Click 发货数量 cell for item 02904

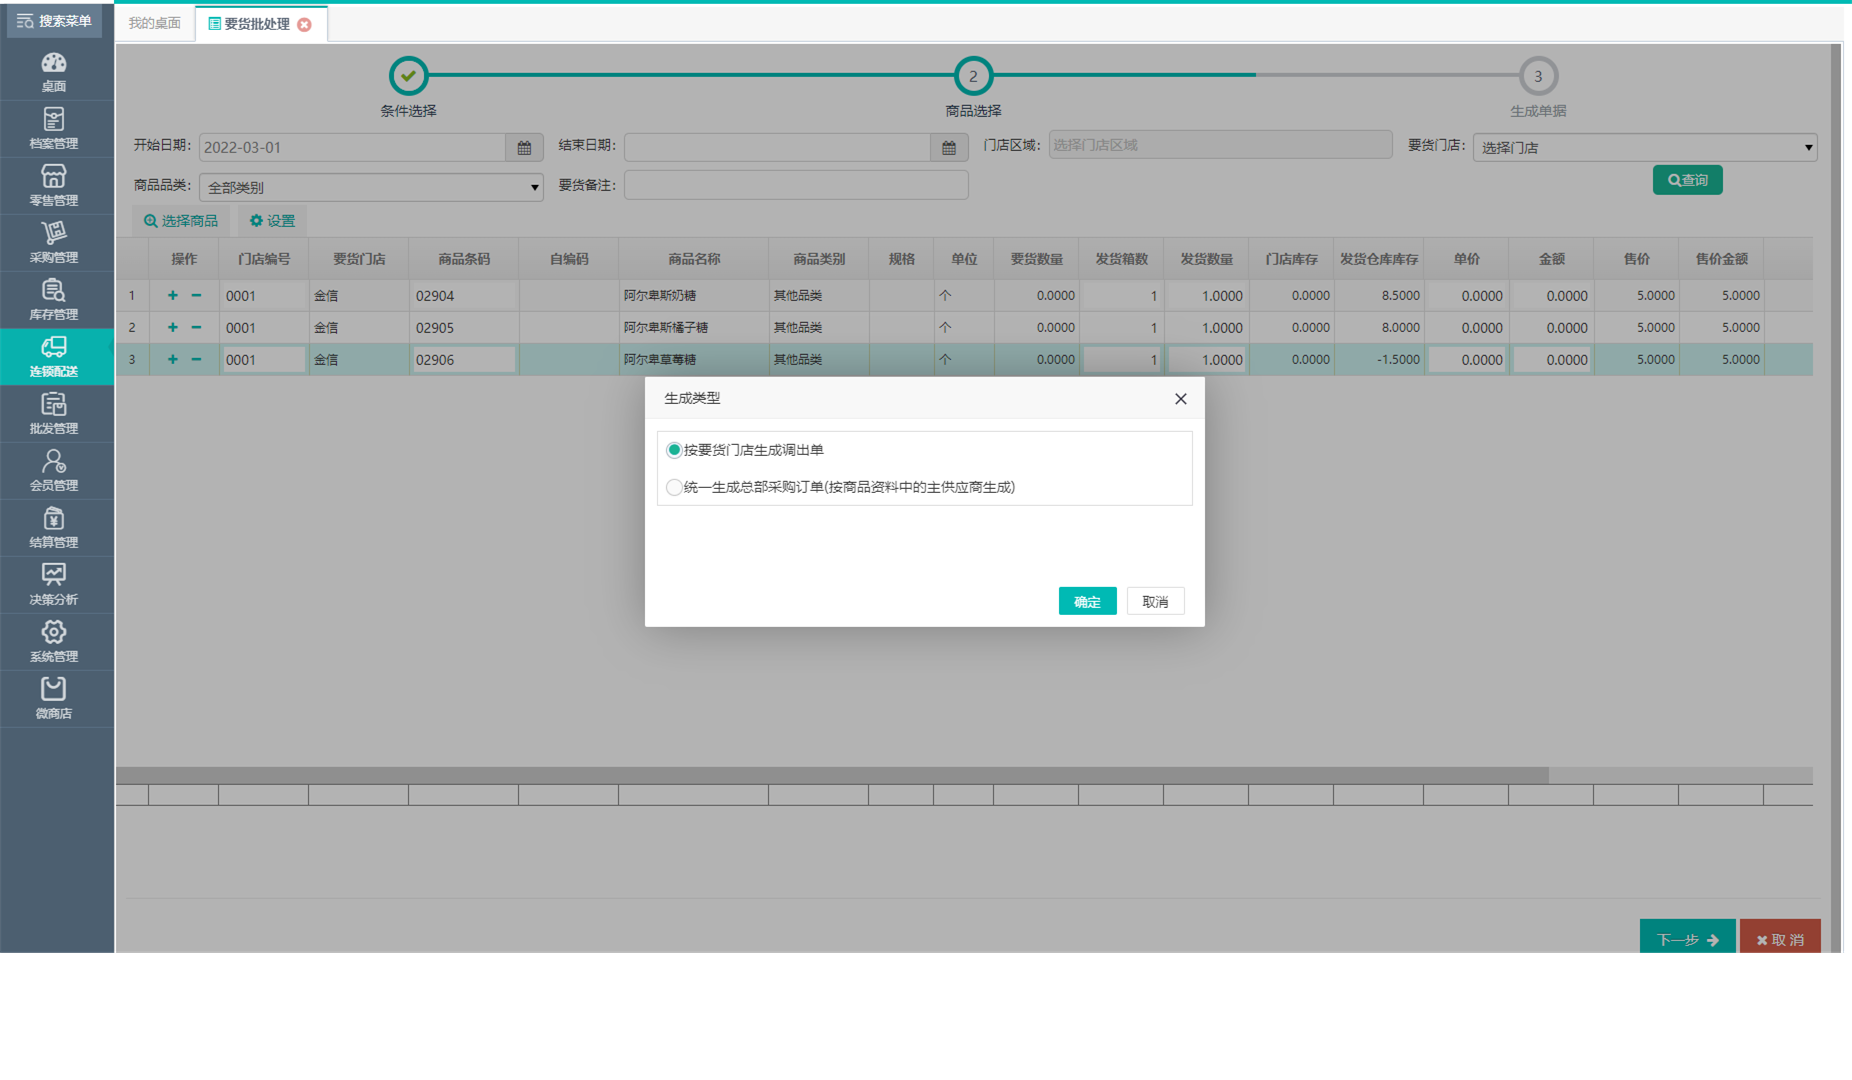1206,295
